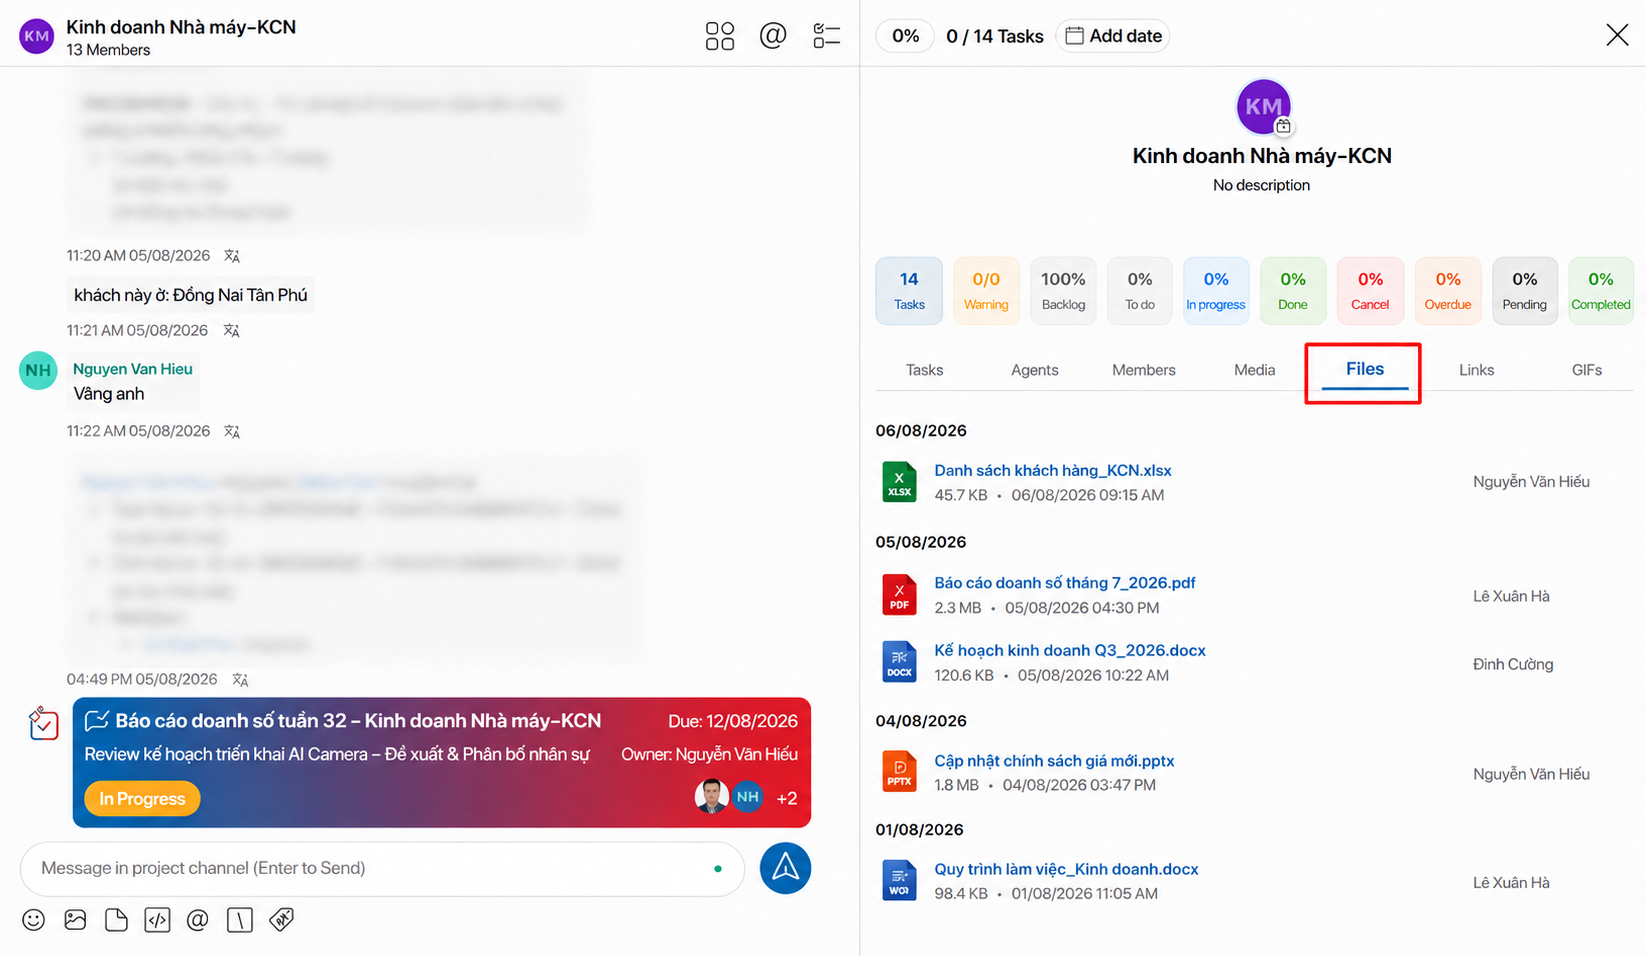The height and width of the screenshot is (956, 1646).
Task: Click the task checkbox icon beside task card
Action: [43, 723]
